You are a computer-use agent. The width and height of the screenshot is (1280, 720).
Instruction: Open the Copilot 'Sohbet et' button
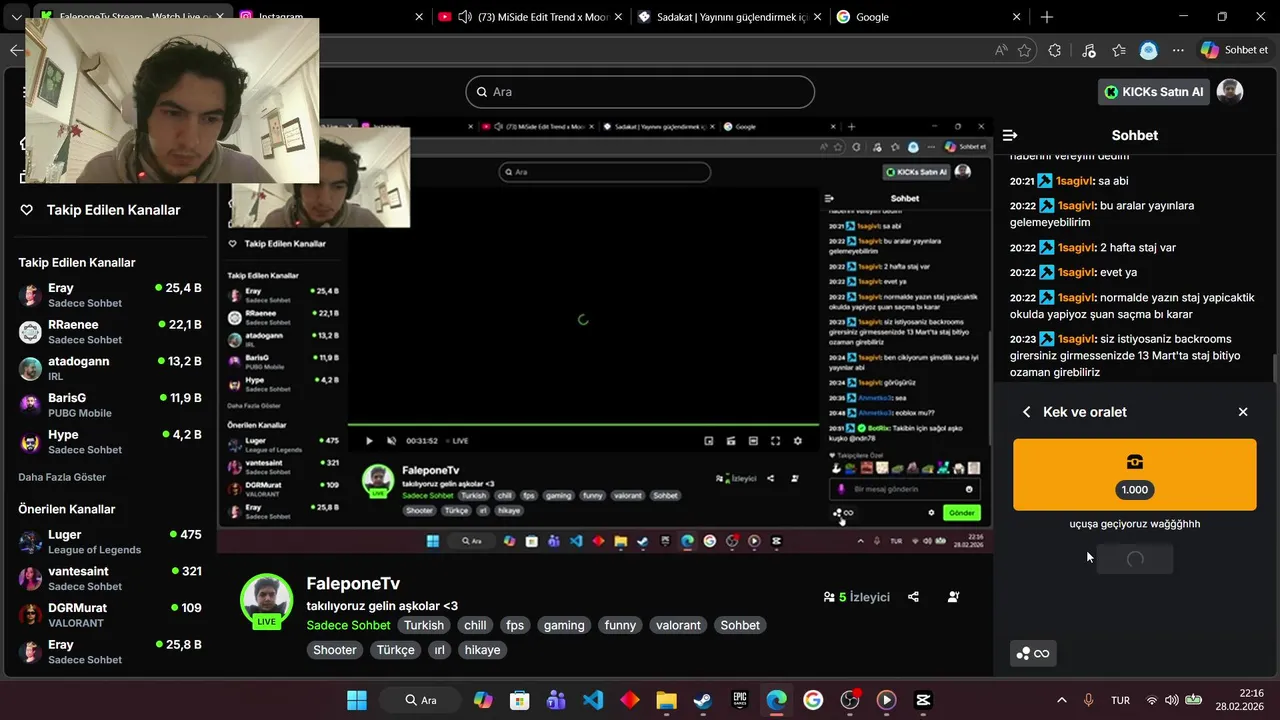[1235, 50]
